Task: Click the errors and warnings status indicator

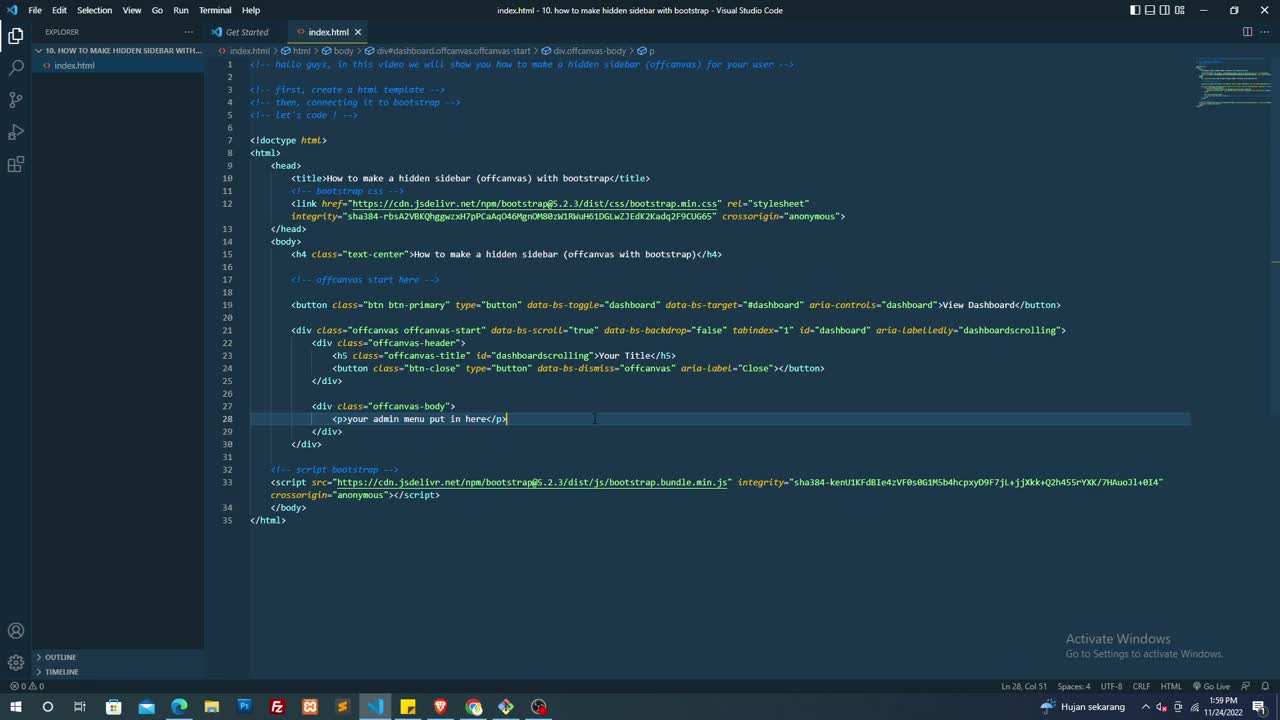Action: tap(27, 686)
